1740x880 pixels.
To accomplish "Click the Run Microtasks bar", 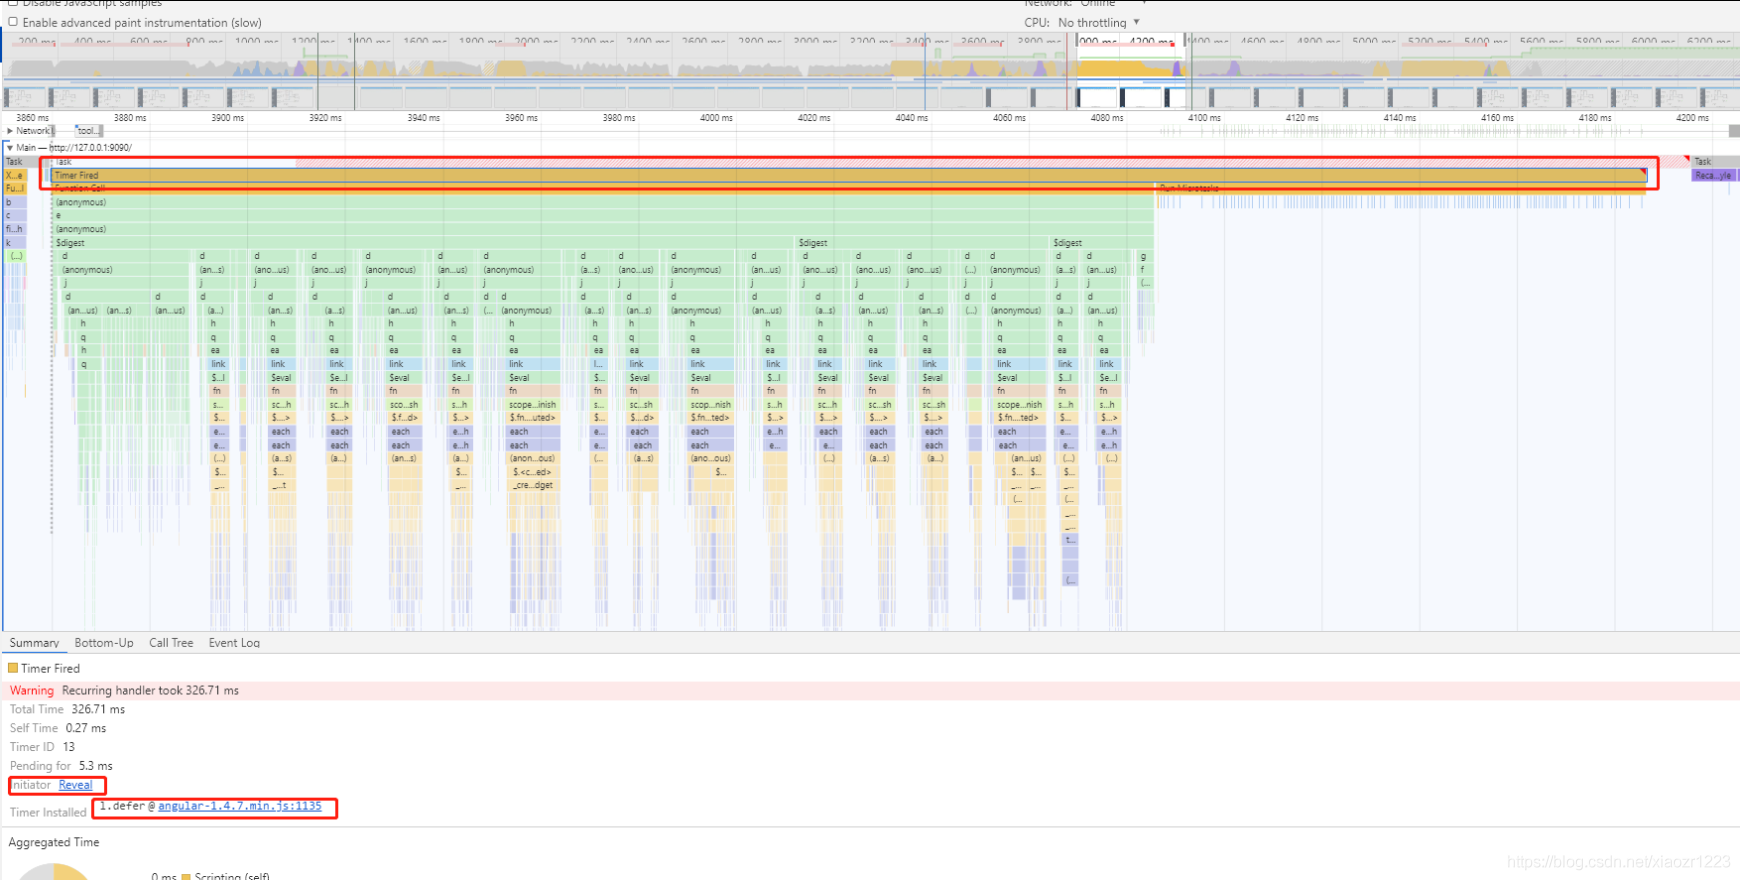I will 1400,188.
